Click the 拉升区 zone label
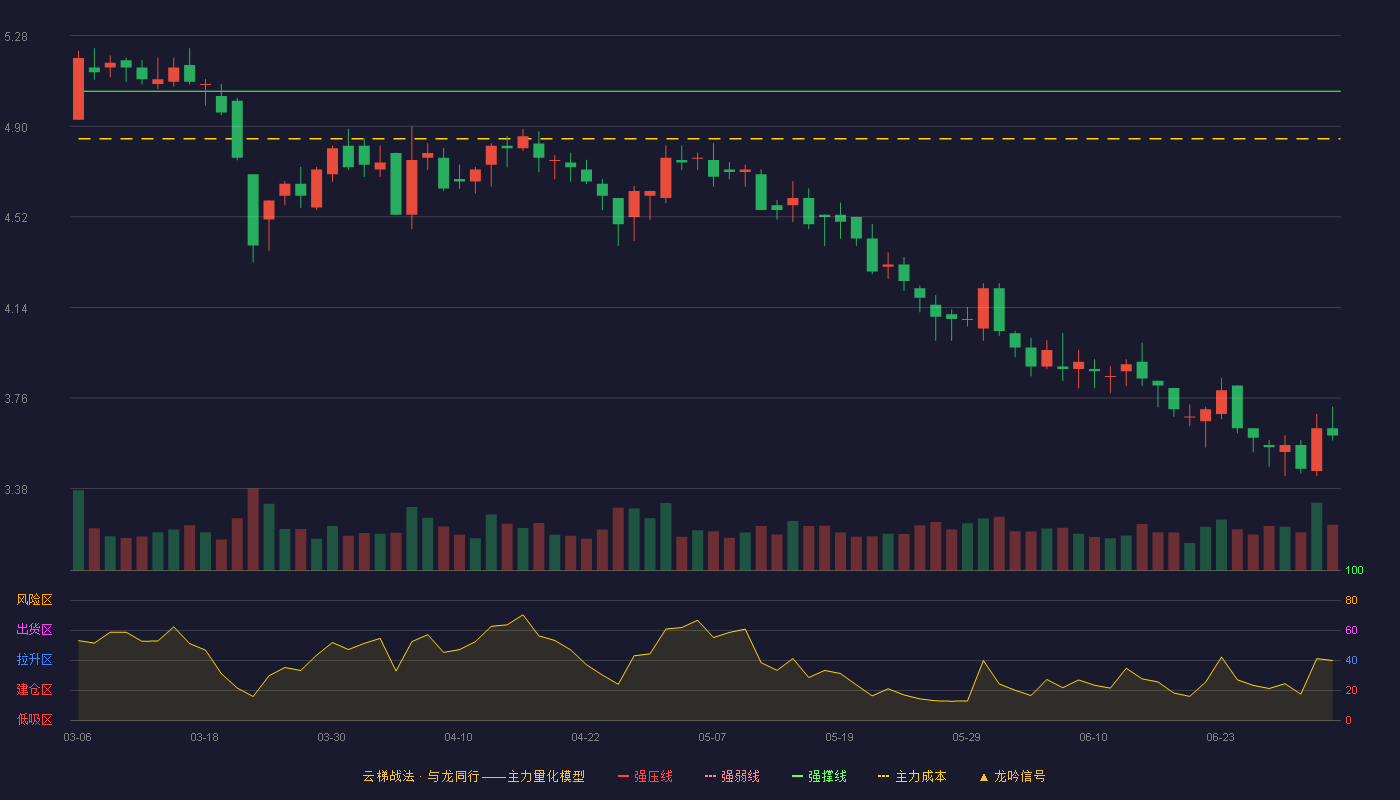 pyautogui.click(x=34, y=660)
